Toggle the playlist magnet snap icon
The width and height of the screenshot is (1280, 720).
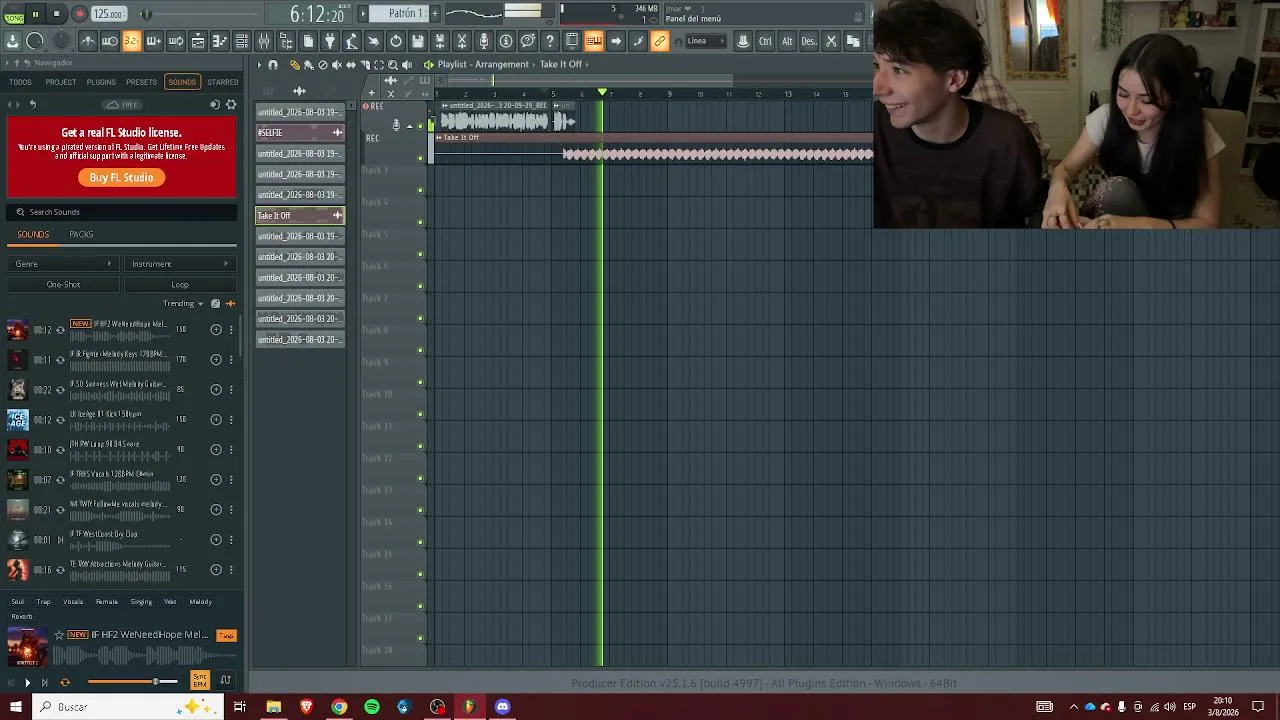coord(273,64)
